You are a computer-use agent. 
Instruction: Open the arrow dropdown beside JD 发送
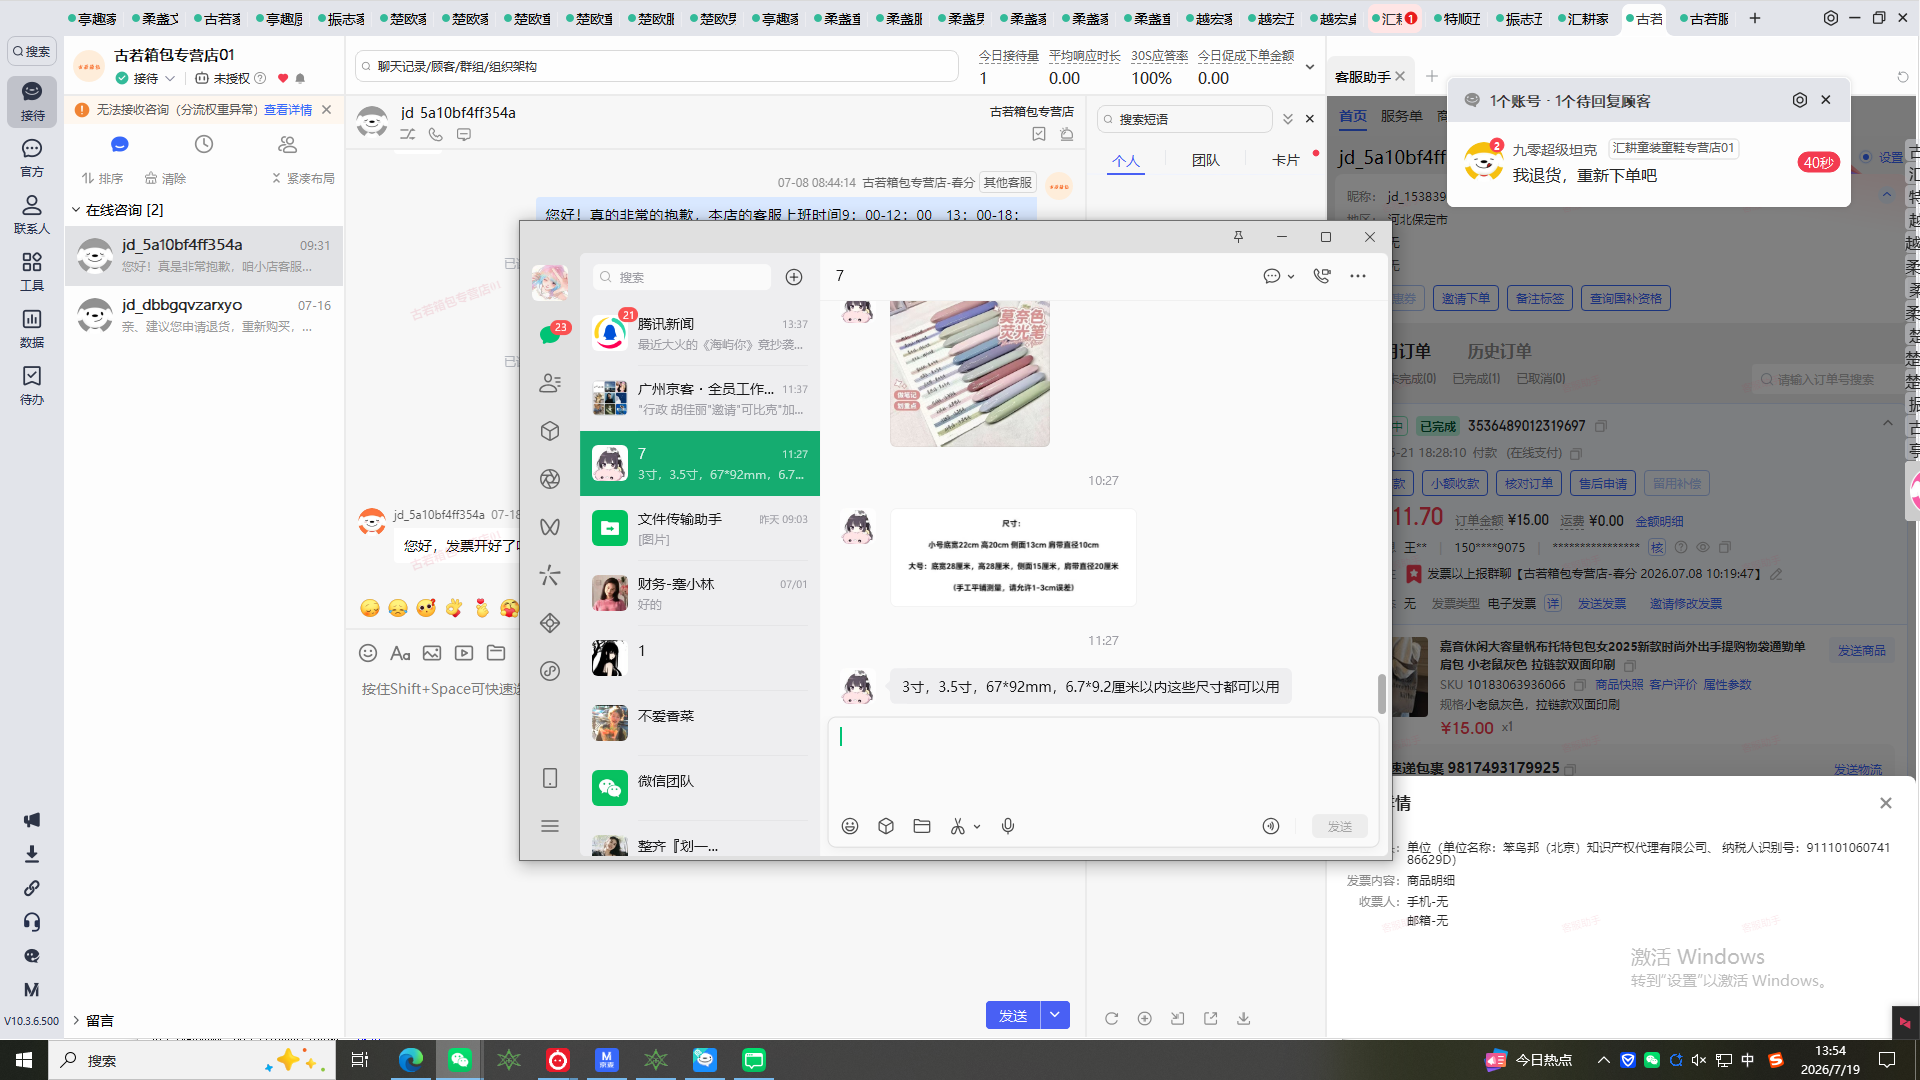pos(1055,1015)
